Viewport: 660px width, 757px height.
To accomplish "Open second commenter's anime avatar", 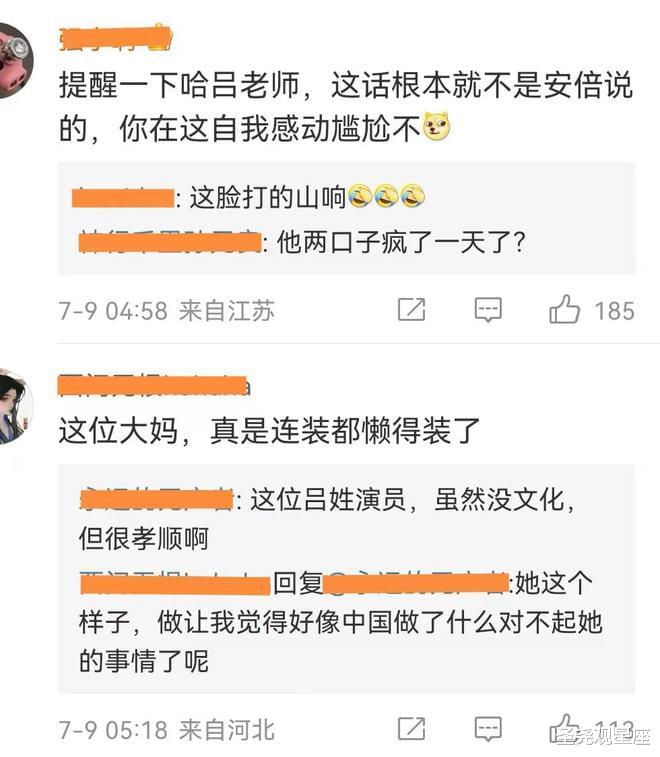I will pos(14,407).
